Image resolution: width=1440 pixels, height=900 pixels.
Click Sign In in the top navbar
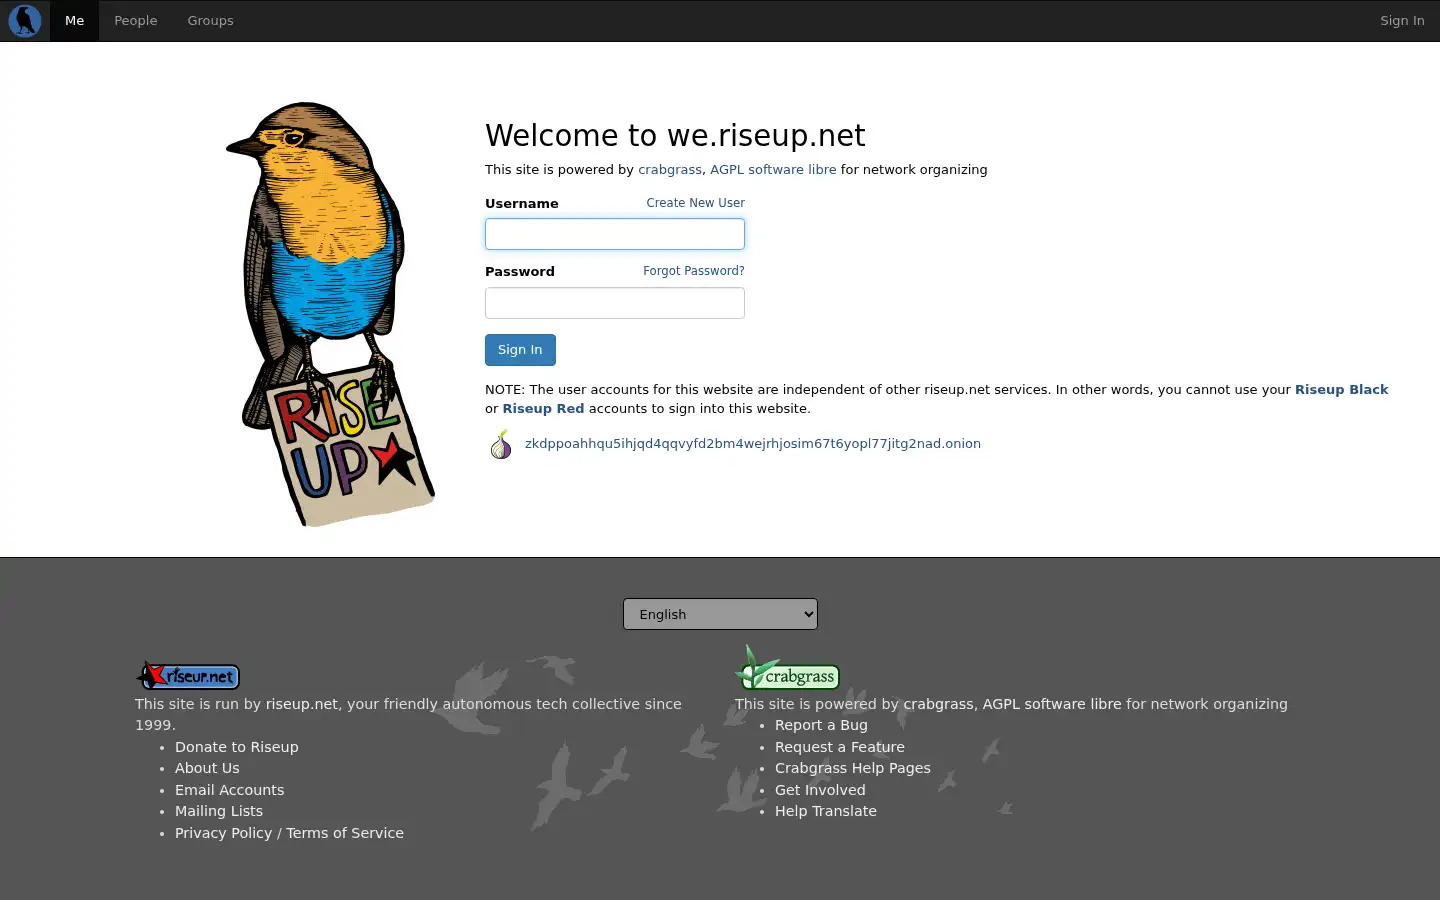click(x=1402, y=20)
